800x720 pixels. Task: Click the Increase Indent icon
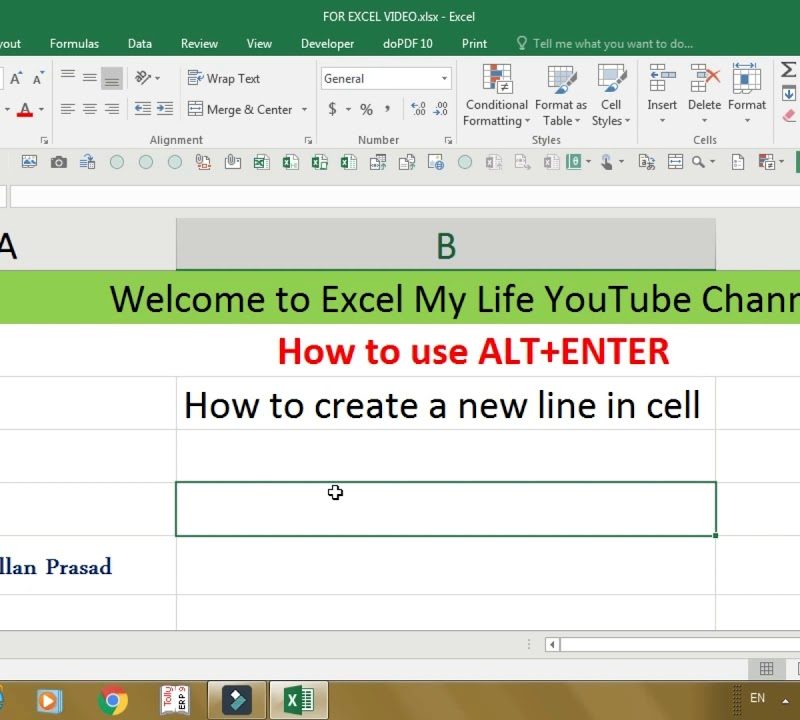click(x=165, y=109)
